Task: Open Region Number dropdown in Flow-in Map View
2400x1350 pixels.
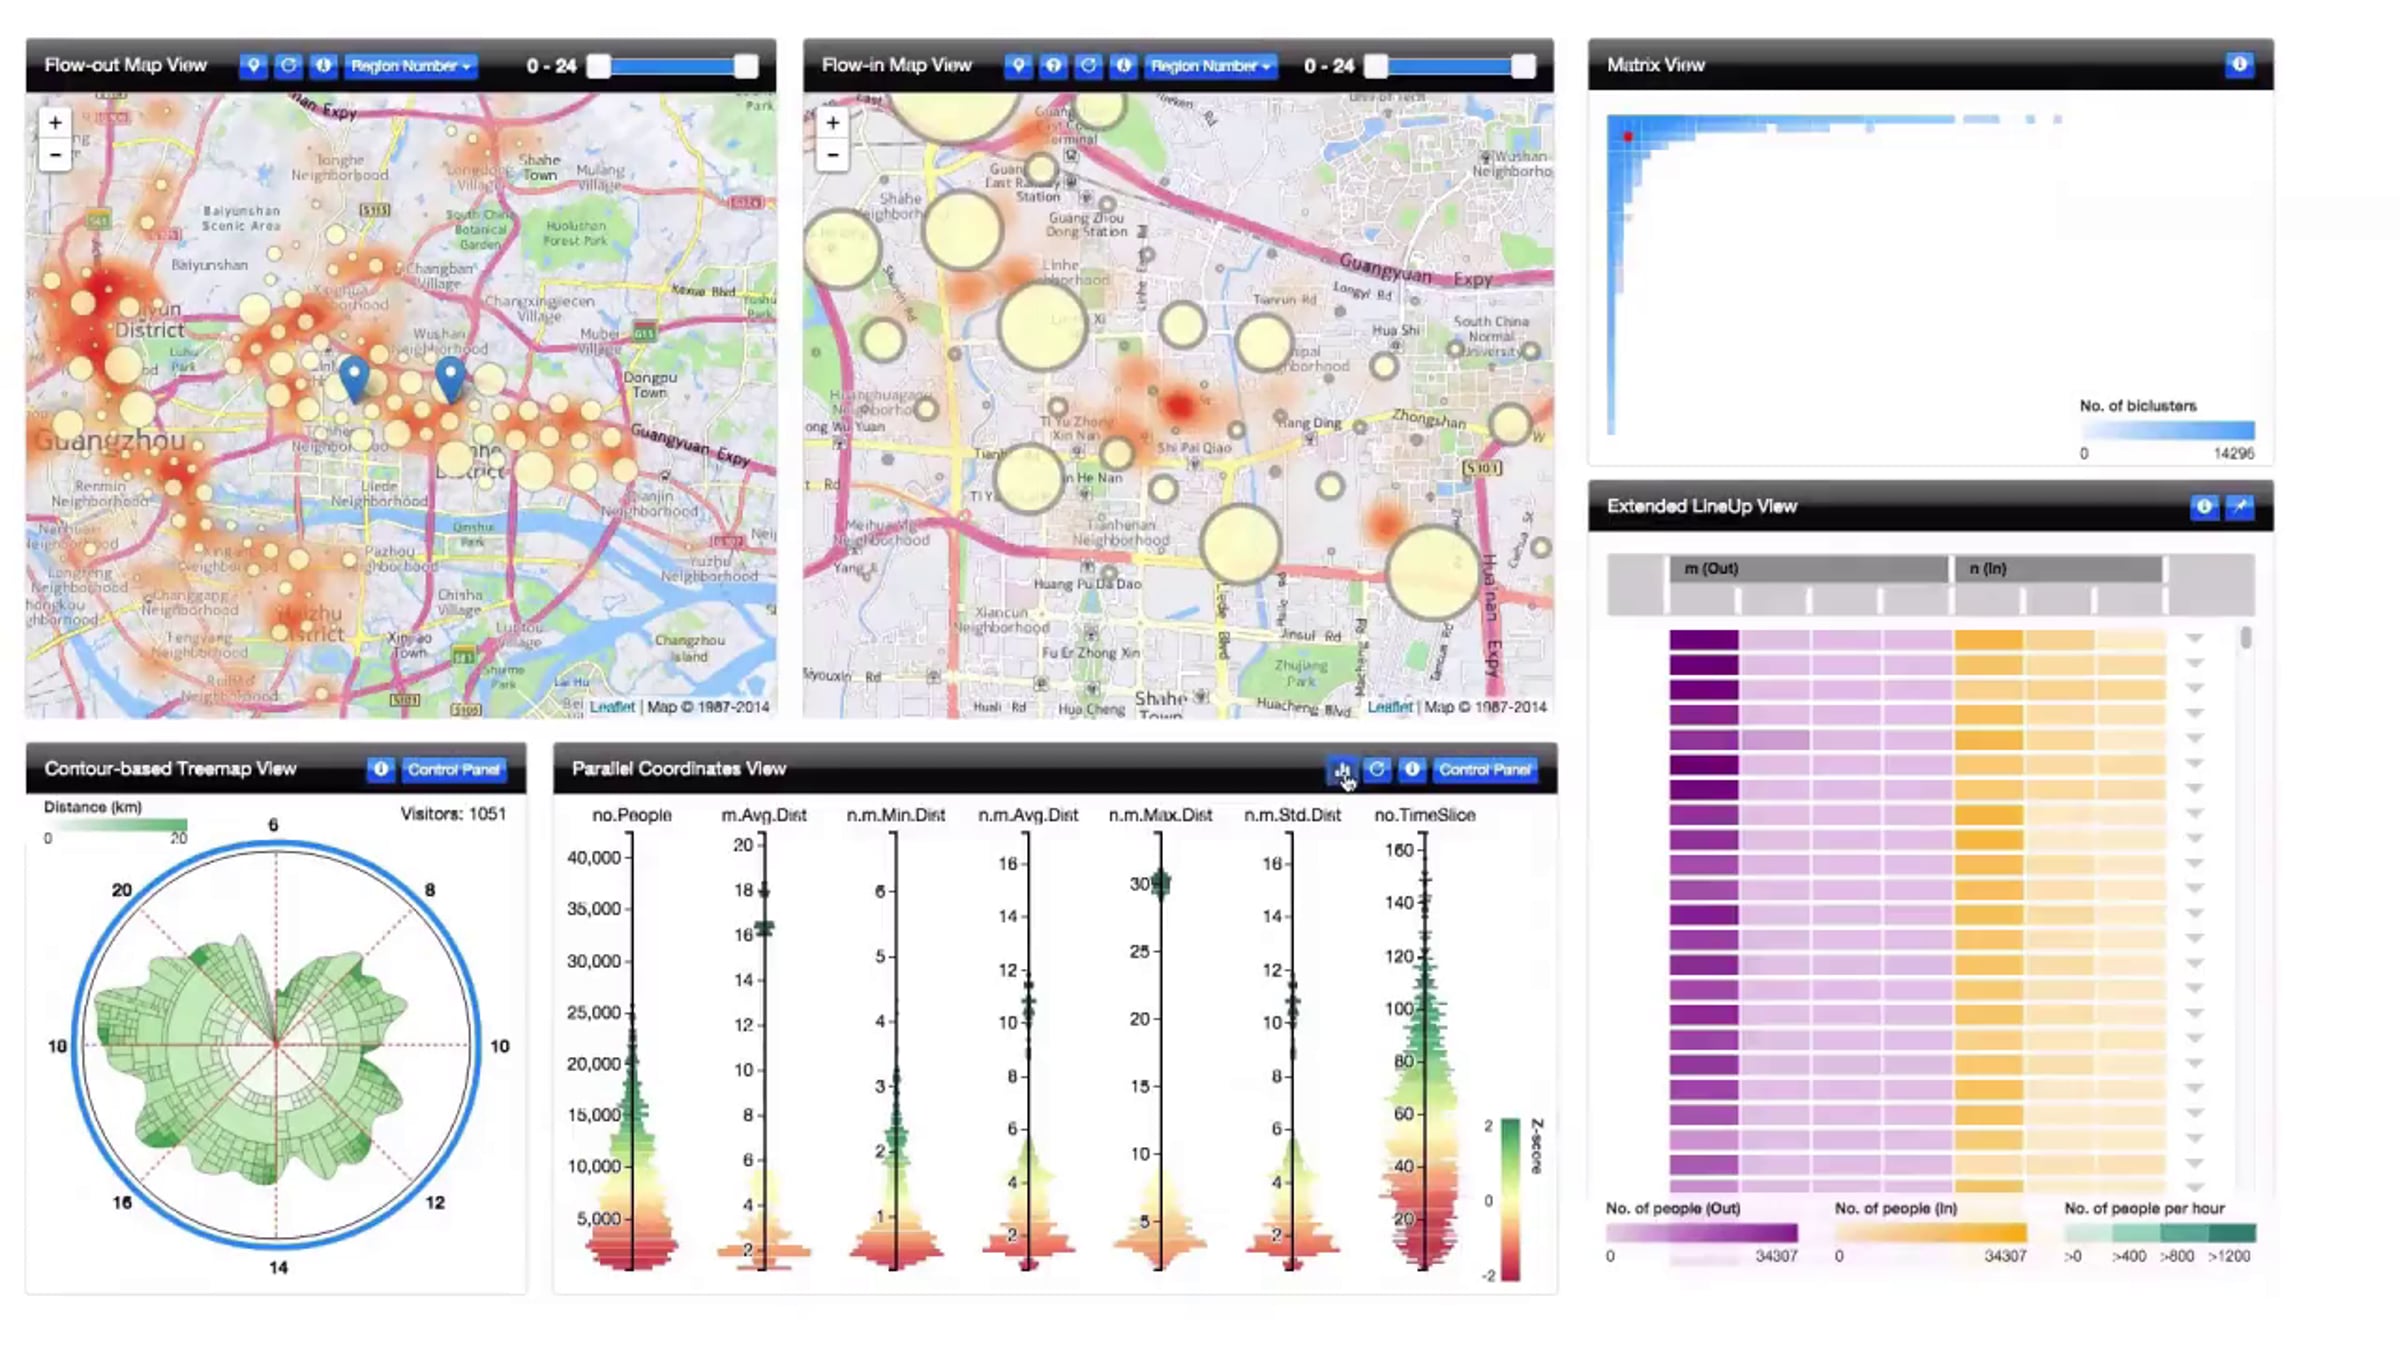Action: (x=1210, y=66)
